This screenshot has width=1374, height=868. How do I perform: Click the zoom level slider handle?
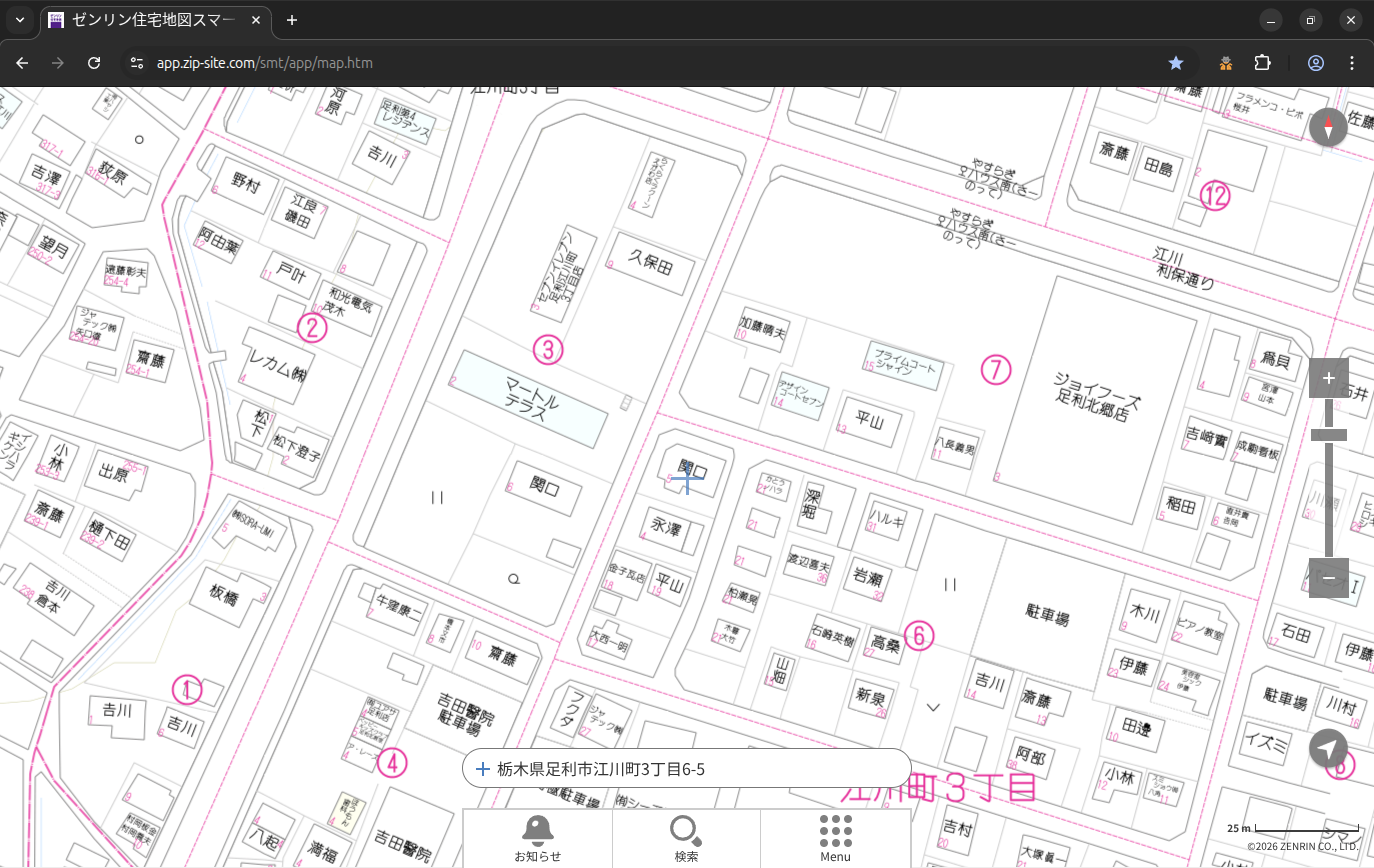pyautogui.click(x=1328, y=435)
